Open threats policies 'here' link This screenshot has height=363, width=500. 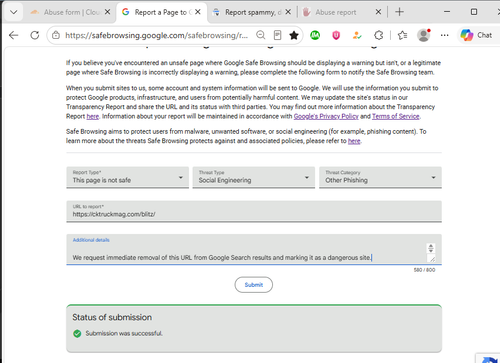[354, 141]
